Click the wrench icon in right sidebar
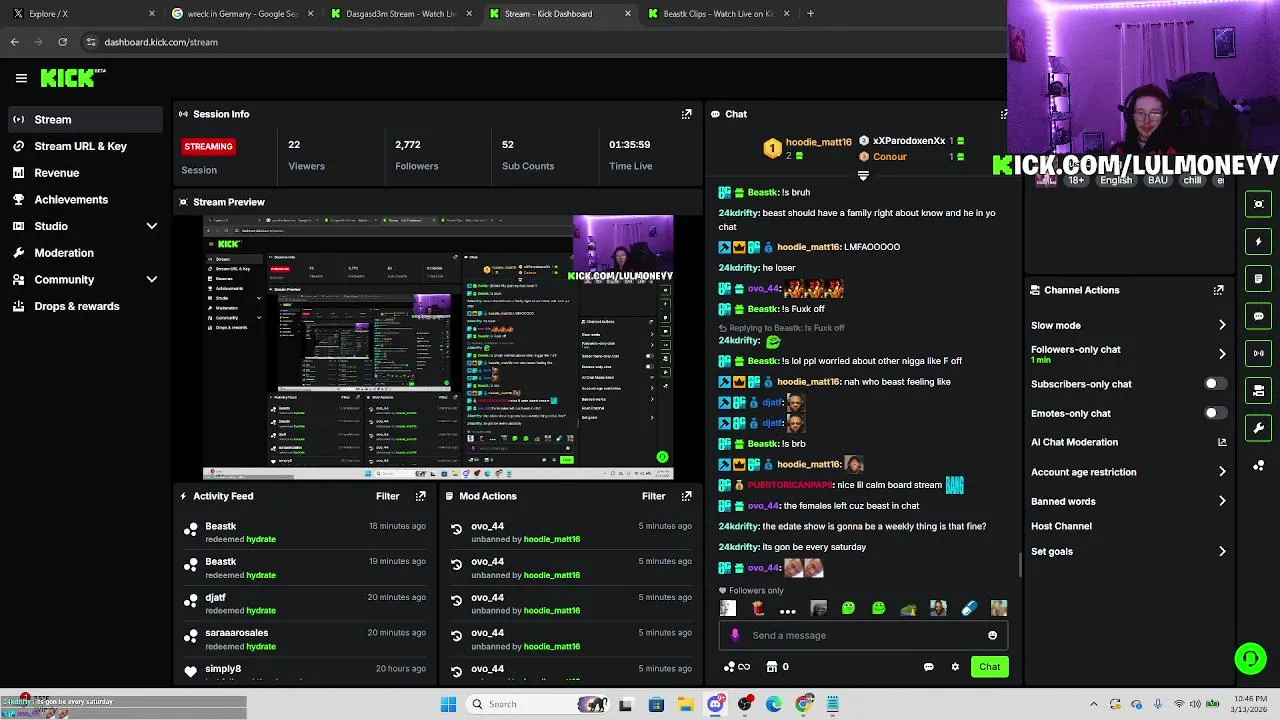Image resolution: width=1280 pixels, height=720 pixels. tap(1259, 428)
